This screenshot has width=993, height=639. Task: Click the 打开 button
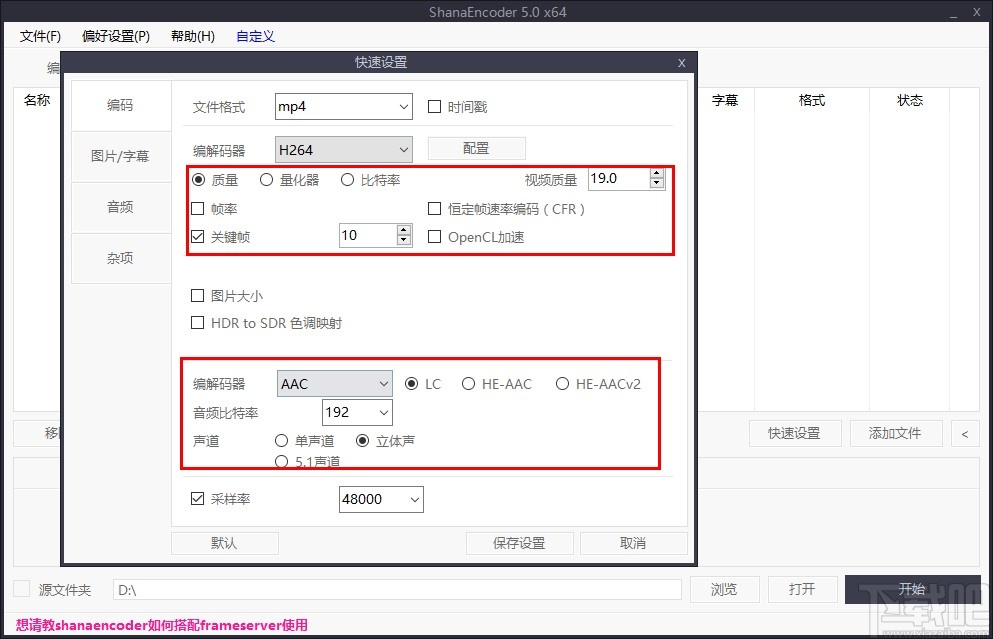coord(802,589)
